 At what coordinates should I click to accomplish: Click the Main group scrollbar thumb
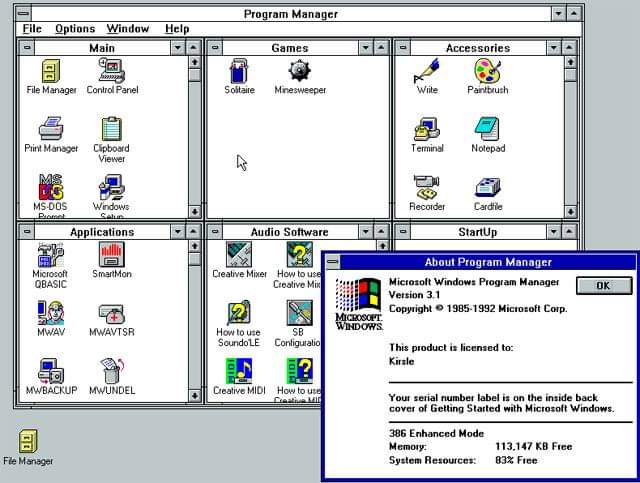point(195,75)
